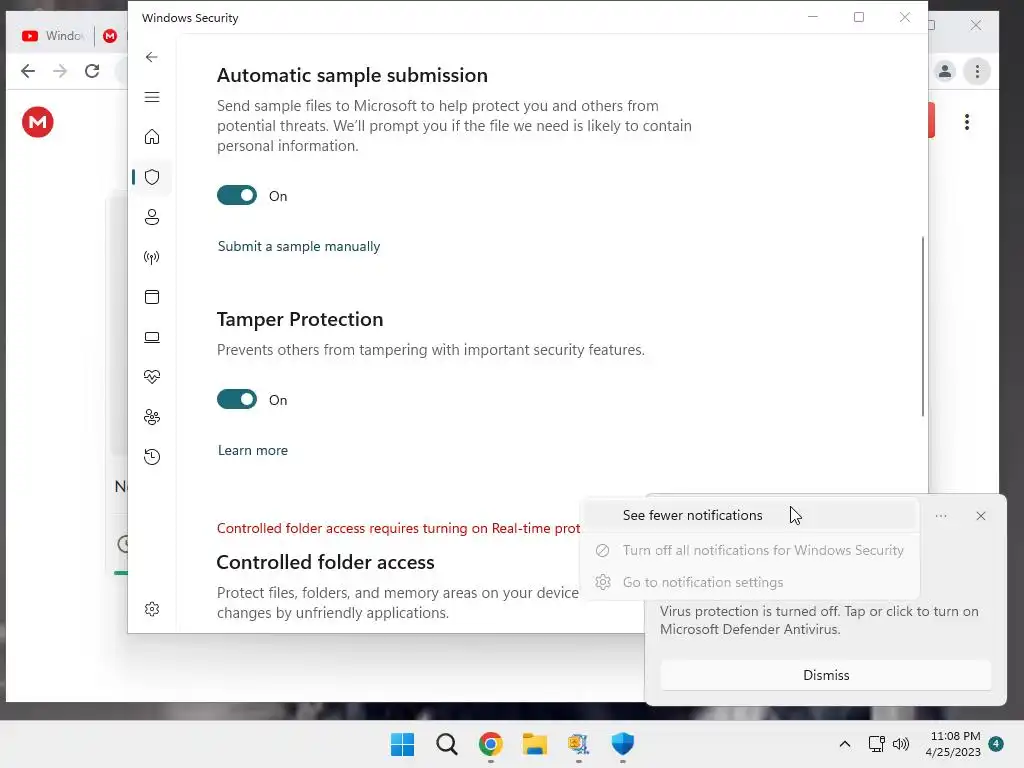Open Protection history clock icon
Image resolution: width=1024 pixels, height=768 pixels.
click(x=152, y=456)
